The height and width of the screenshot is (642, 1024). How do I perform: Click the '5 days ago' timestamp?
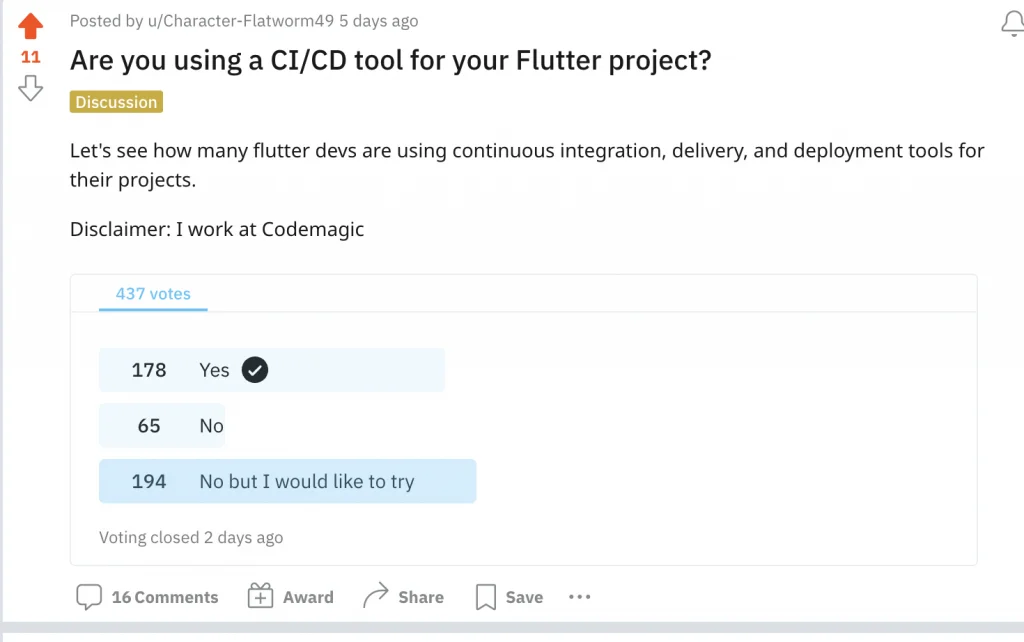(378, 21)
